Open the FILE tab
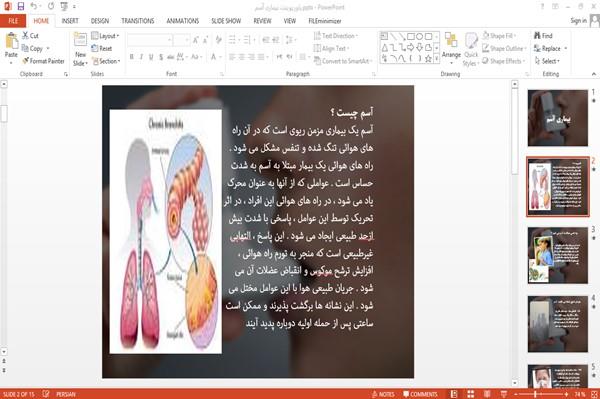The image size is (600, 399). pyautogui.click(x=13, y=21)
